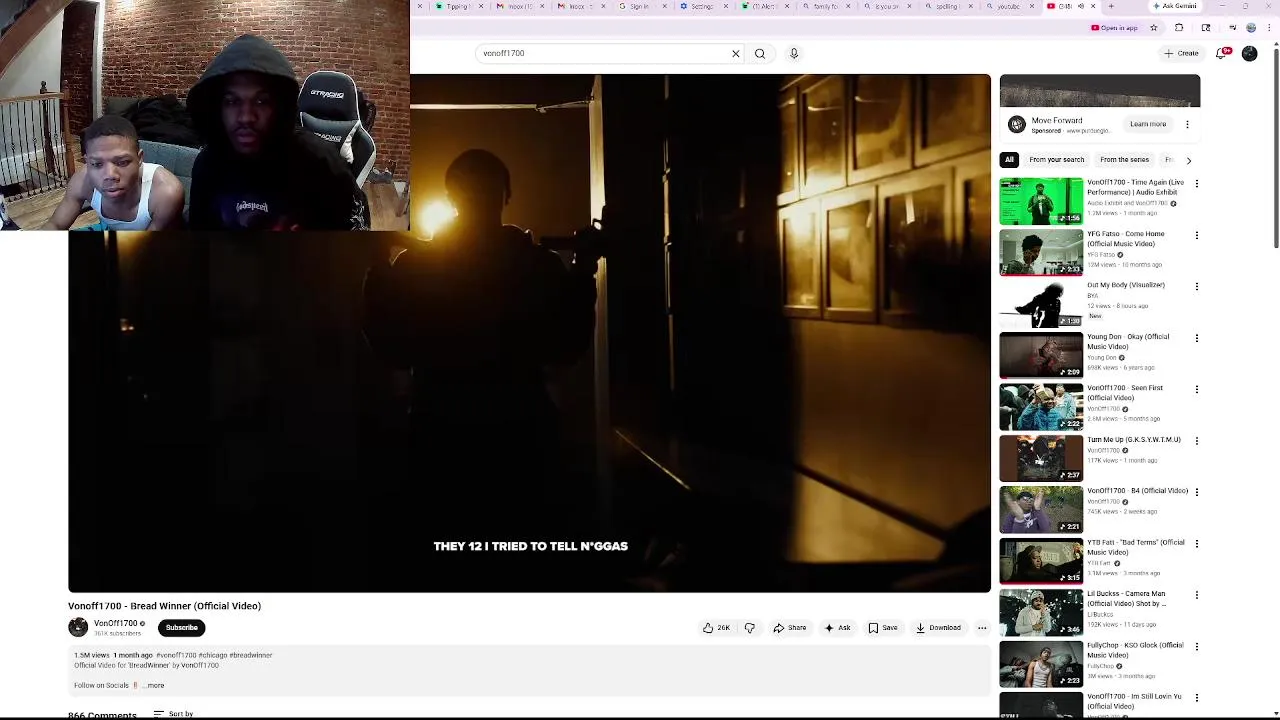This screenshot has height=720, width=1280.
Task: Open YFG Fatso channel name link
Action: (1101, 255)
